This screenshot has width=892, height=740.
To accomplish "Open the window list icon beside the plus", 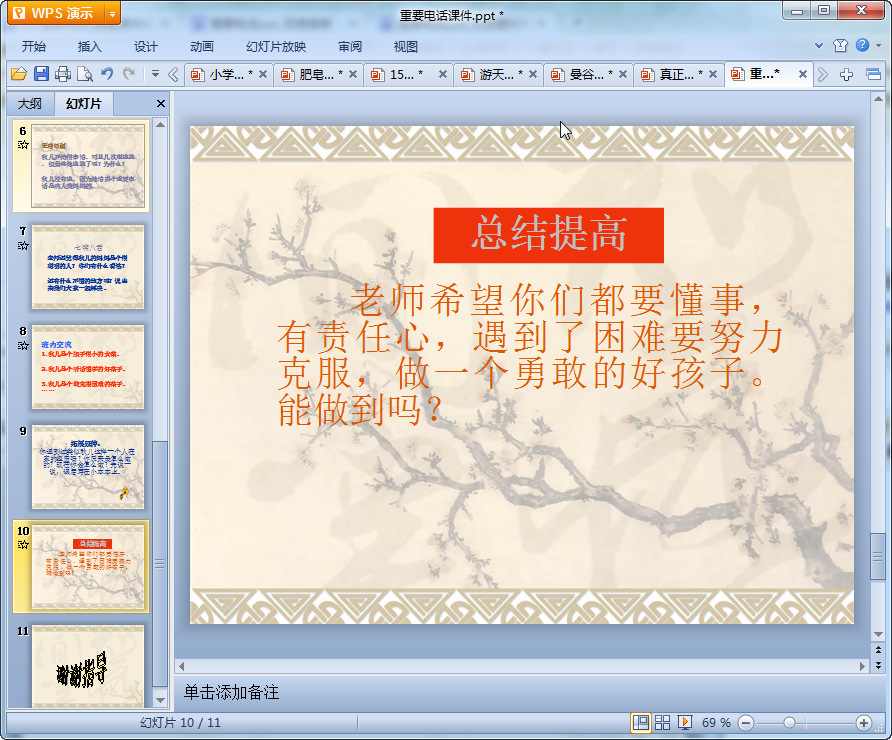I will pos(873,75).
